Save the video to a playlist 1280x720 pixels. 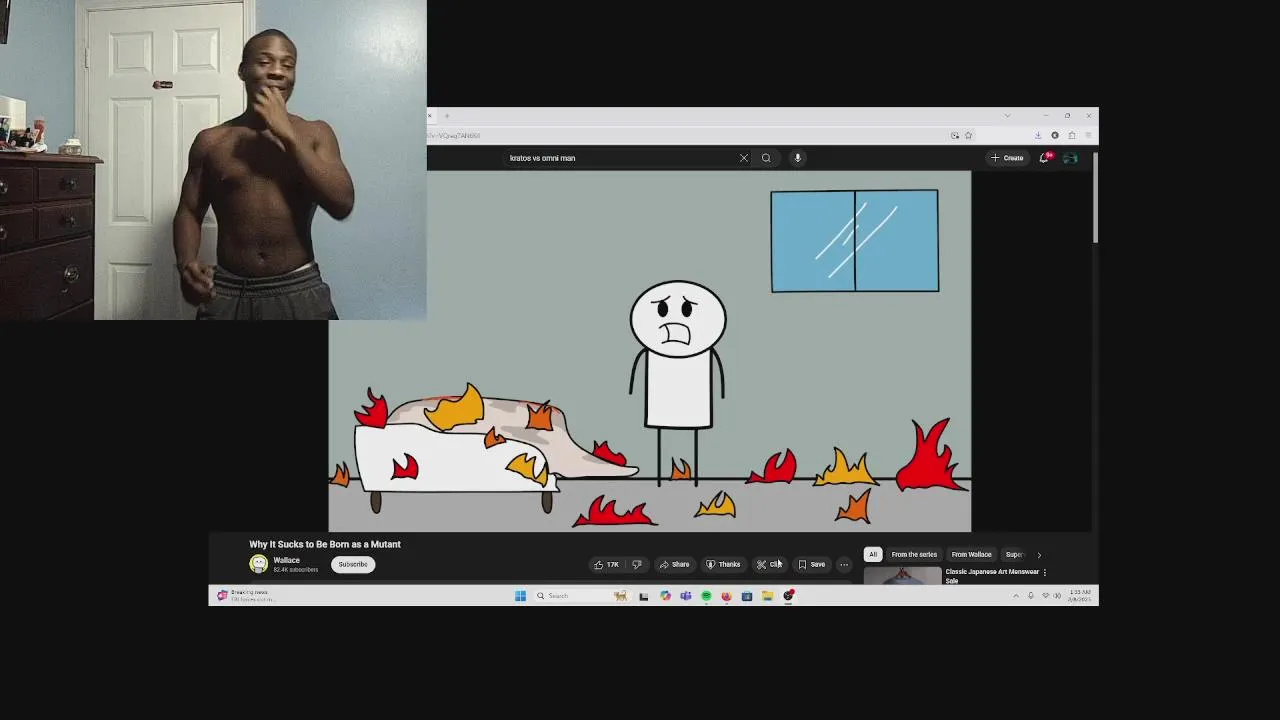(x=812, y=564)
